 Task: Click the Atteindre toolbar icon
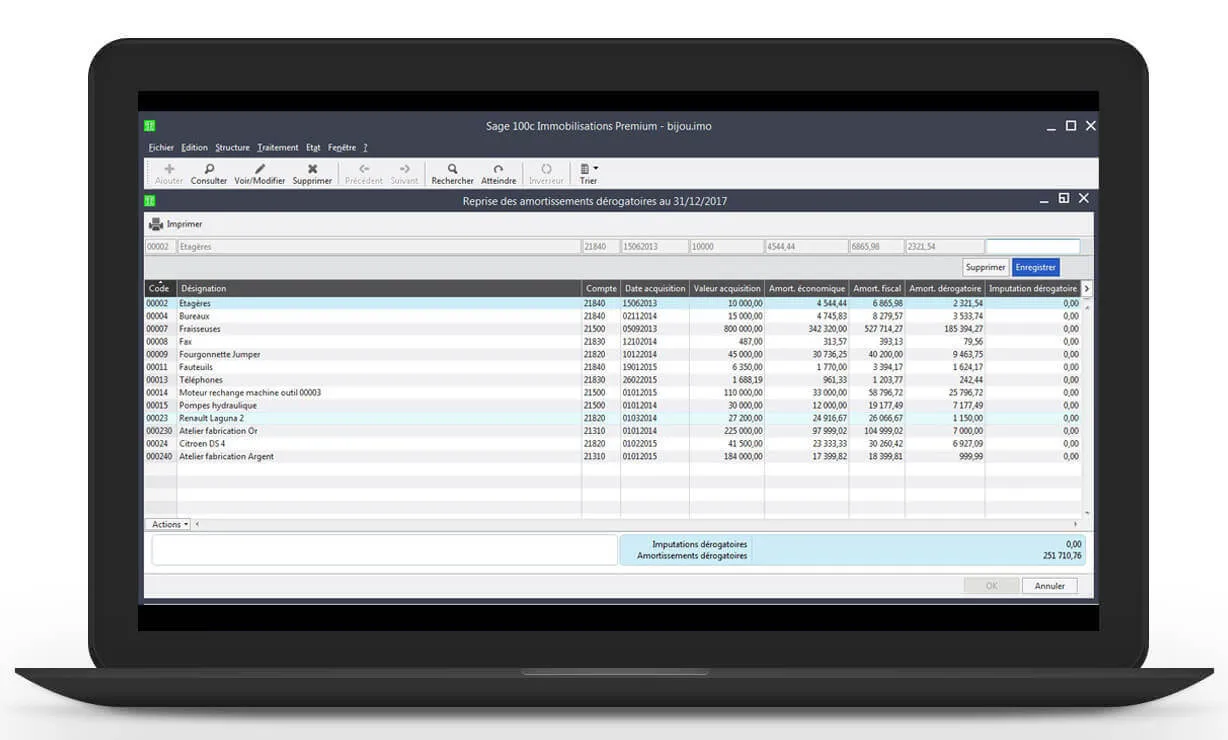[498, 170]
